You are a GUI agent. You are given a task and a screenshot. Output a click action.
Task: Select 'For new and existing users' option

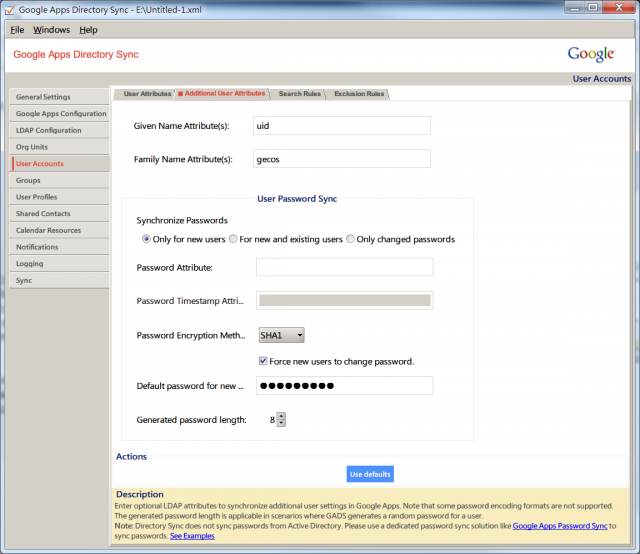233,239
